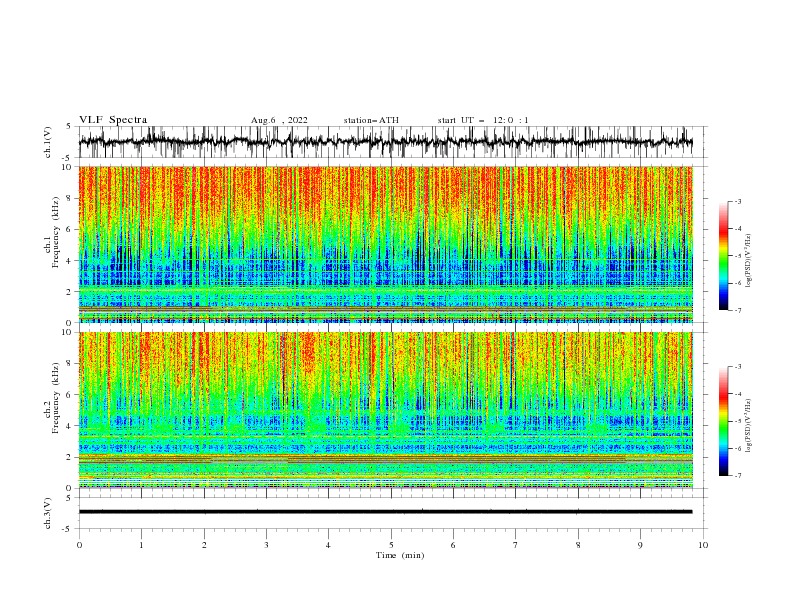The width and height of the screenshot is (792, 612).
Task: Click inside the ch.2 spectrogram panel
Action: pos(386,410)
